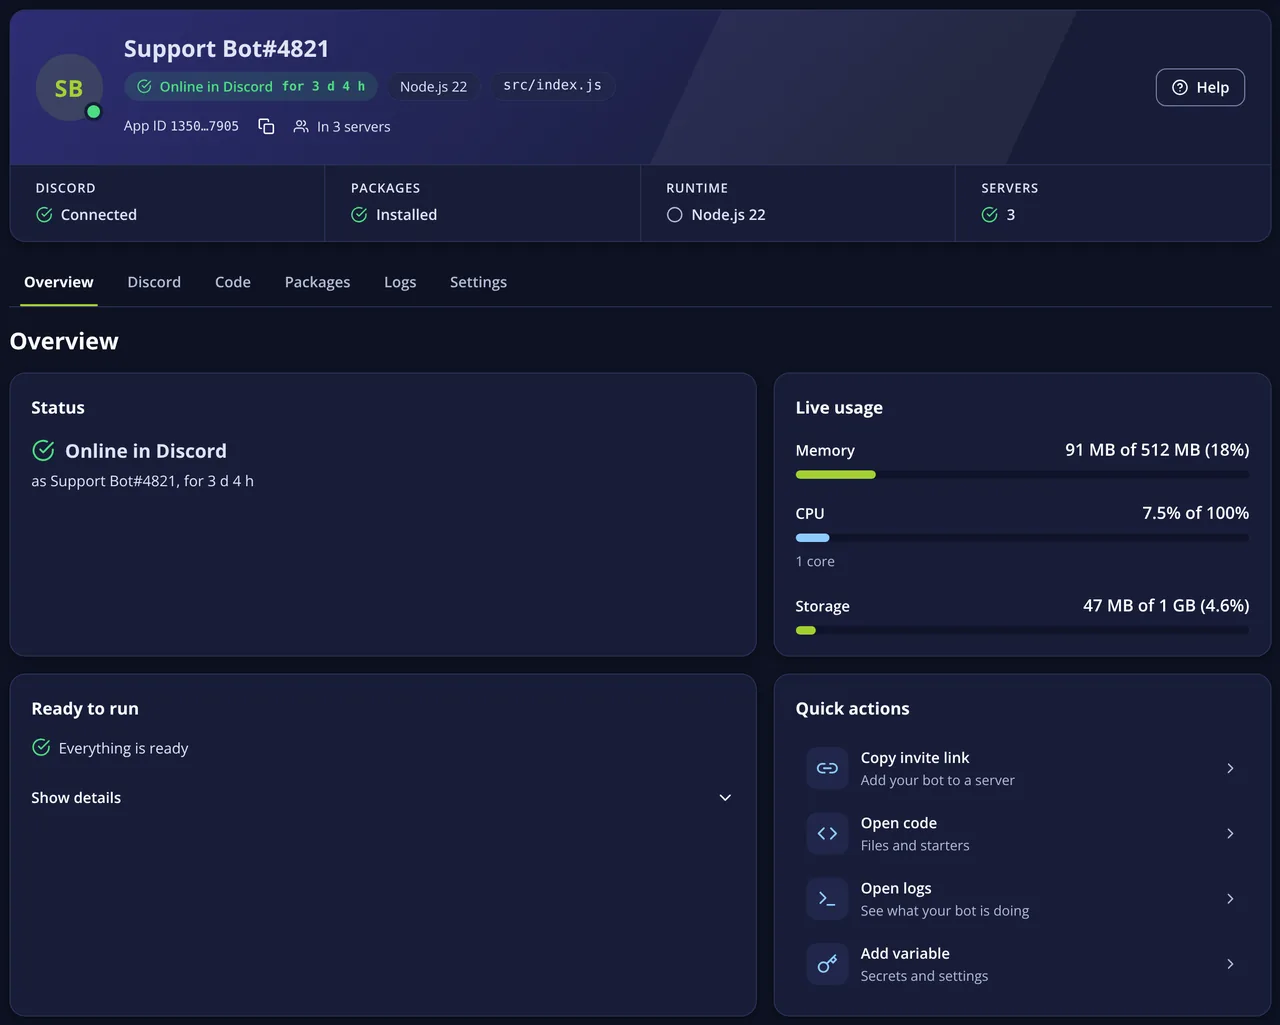Open the Code tab

coord(233,282)
